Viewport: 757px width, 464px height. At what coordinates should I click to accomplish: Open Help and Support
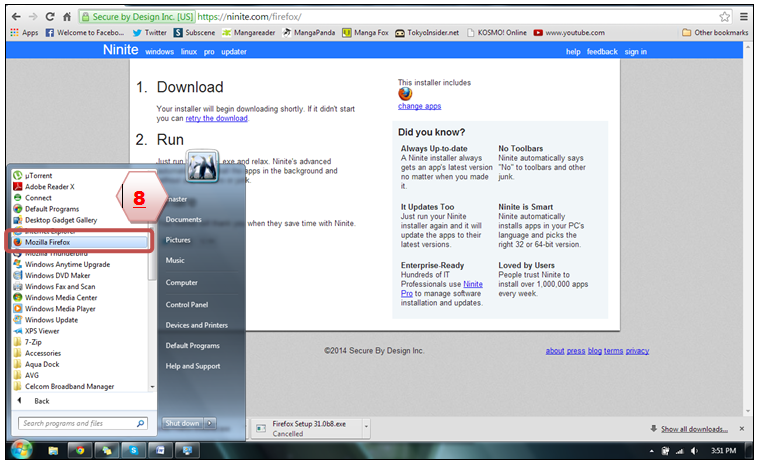[x=193, y=366]
